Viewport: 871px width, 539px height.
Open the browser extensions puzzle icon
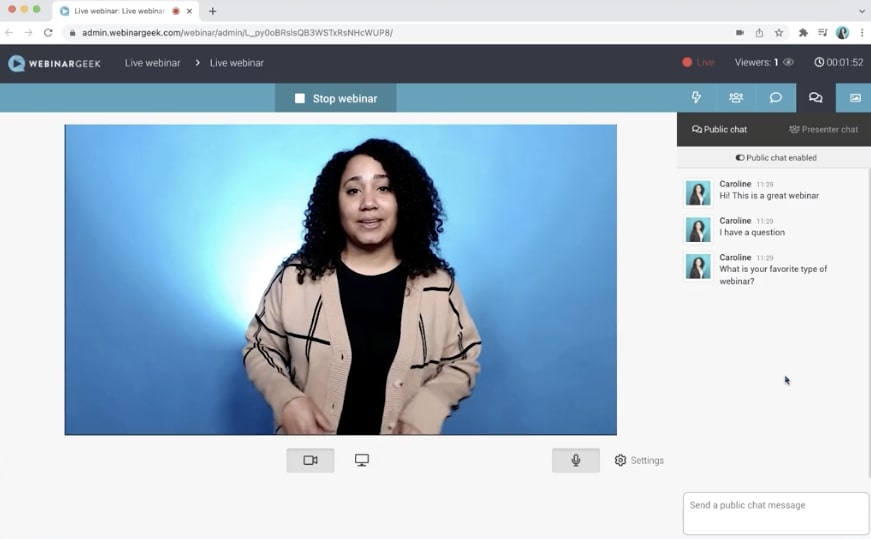pos(802,32)
